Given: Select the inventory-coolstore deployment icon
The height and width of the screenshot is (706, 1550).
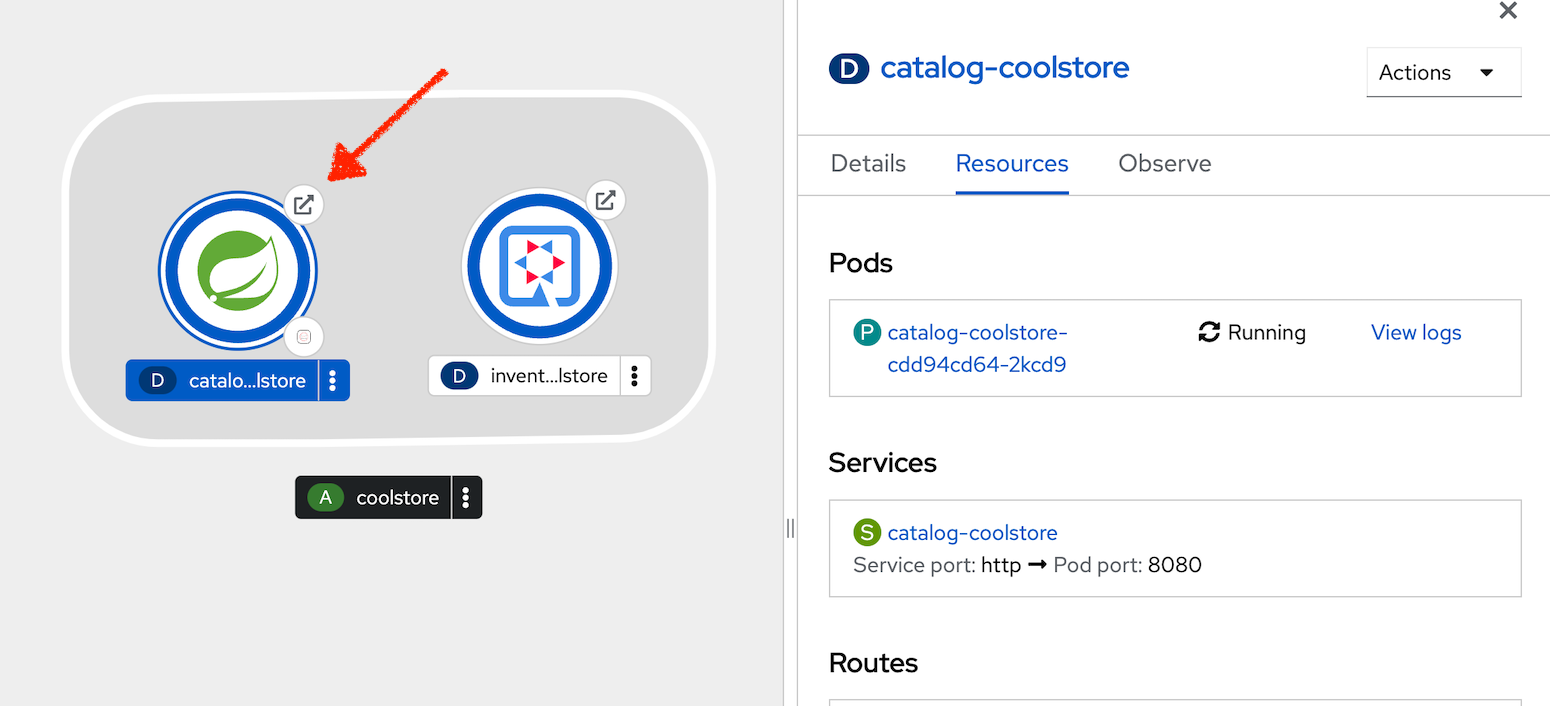Looking at the screenshot, I should pos(539,265).
